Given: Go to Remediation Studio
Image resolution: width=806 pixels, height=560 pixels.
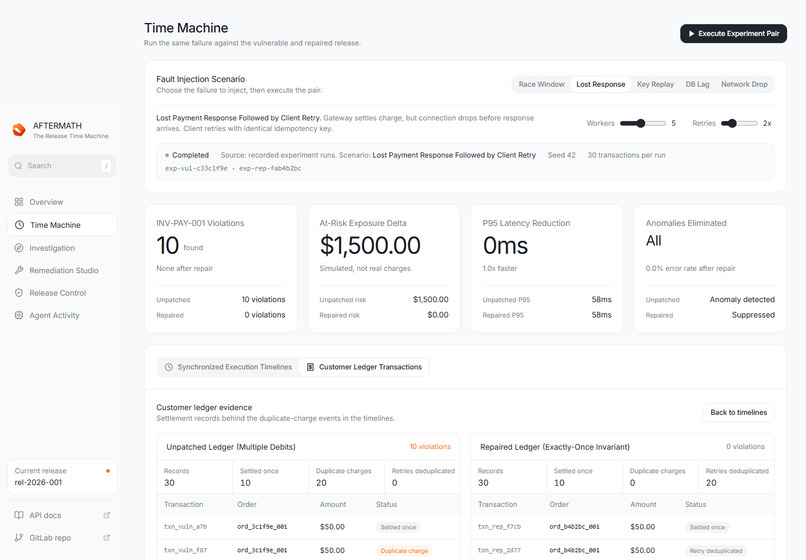Looking at the screenshot, I should point(62,270).
